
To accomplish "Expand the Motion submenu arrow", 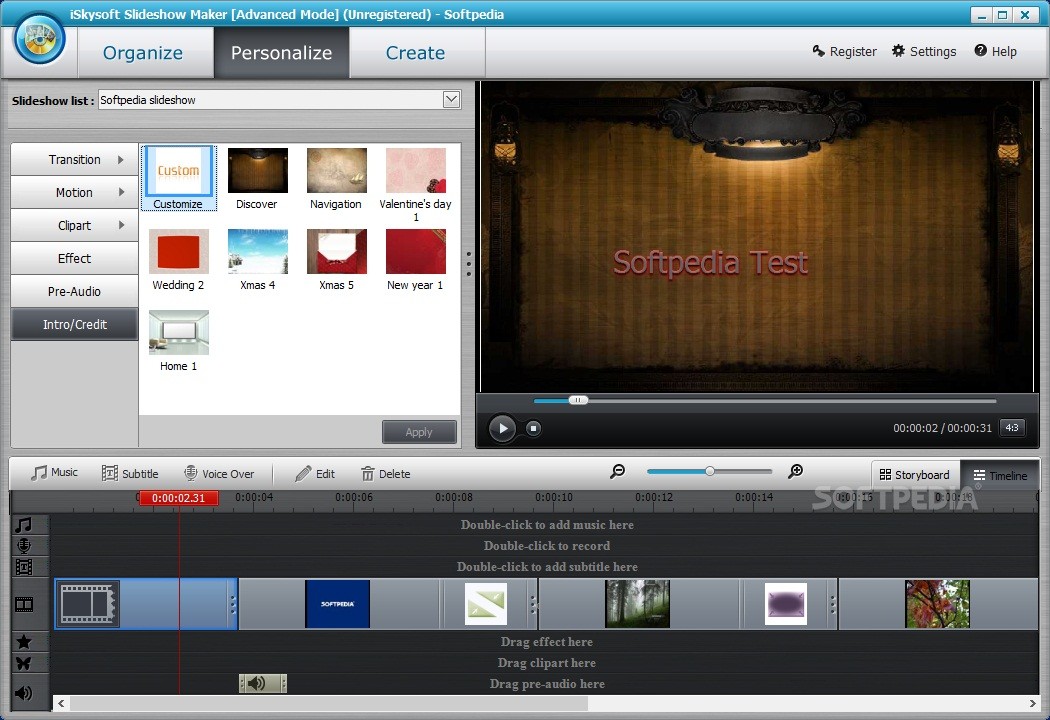I will (x=121, y=192).
